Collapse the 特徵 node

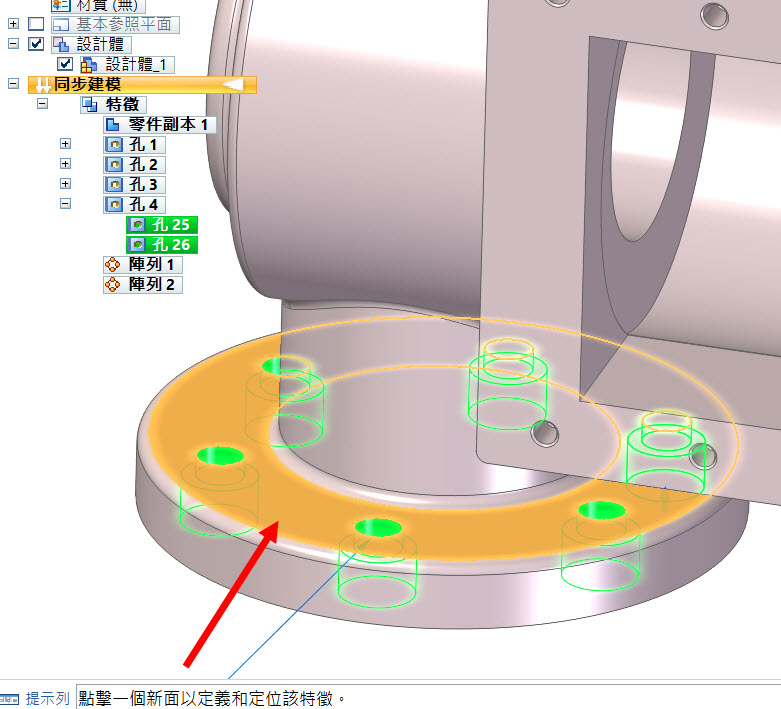tap(42, 104)
